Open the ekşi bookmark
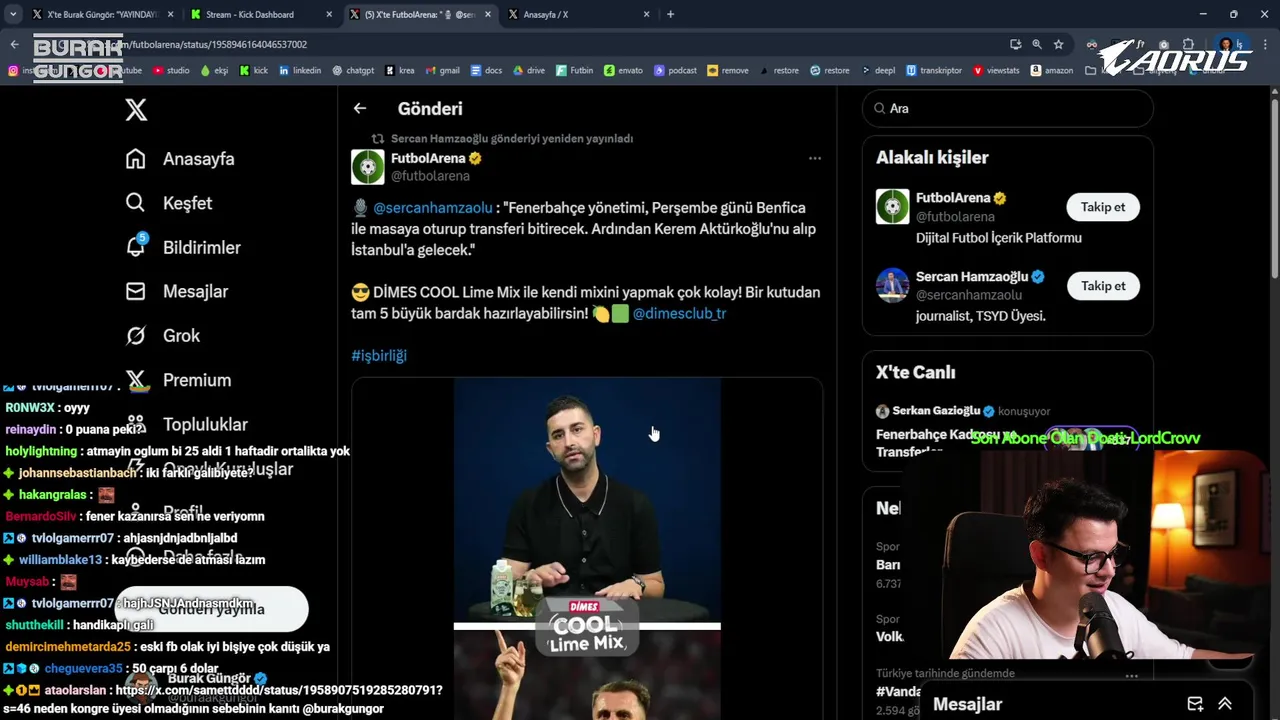1280x720 pixels. [x=214, y=70]
